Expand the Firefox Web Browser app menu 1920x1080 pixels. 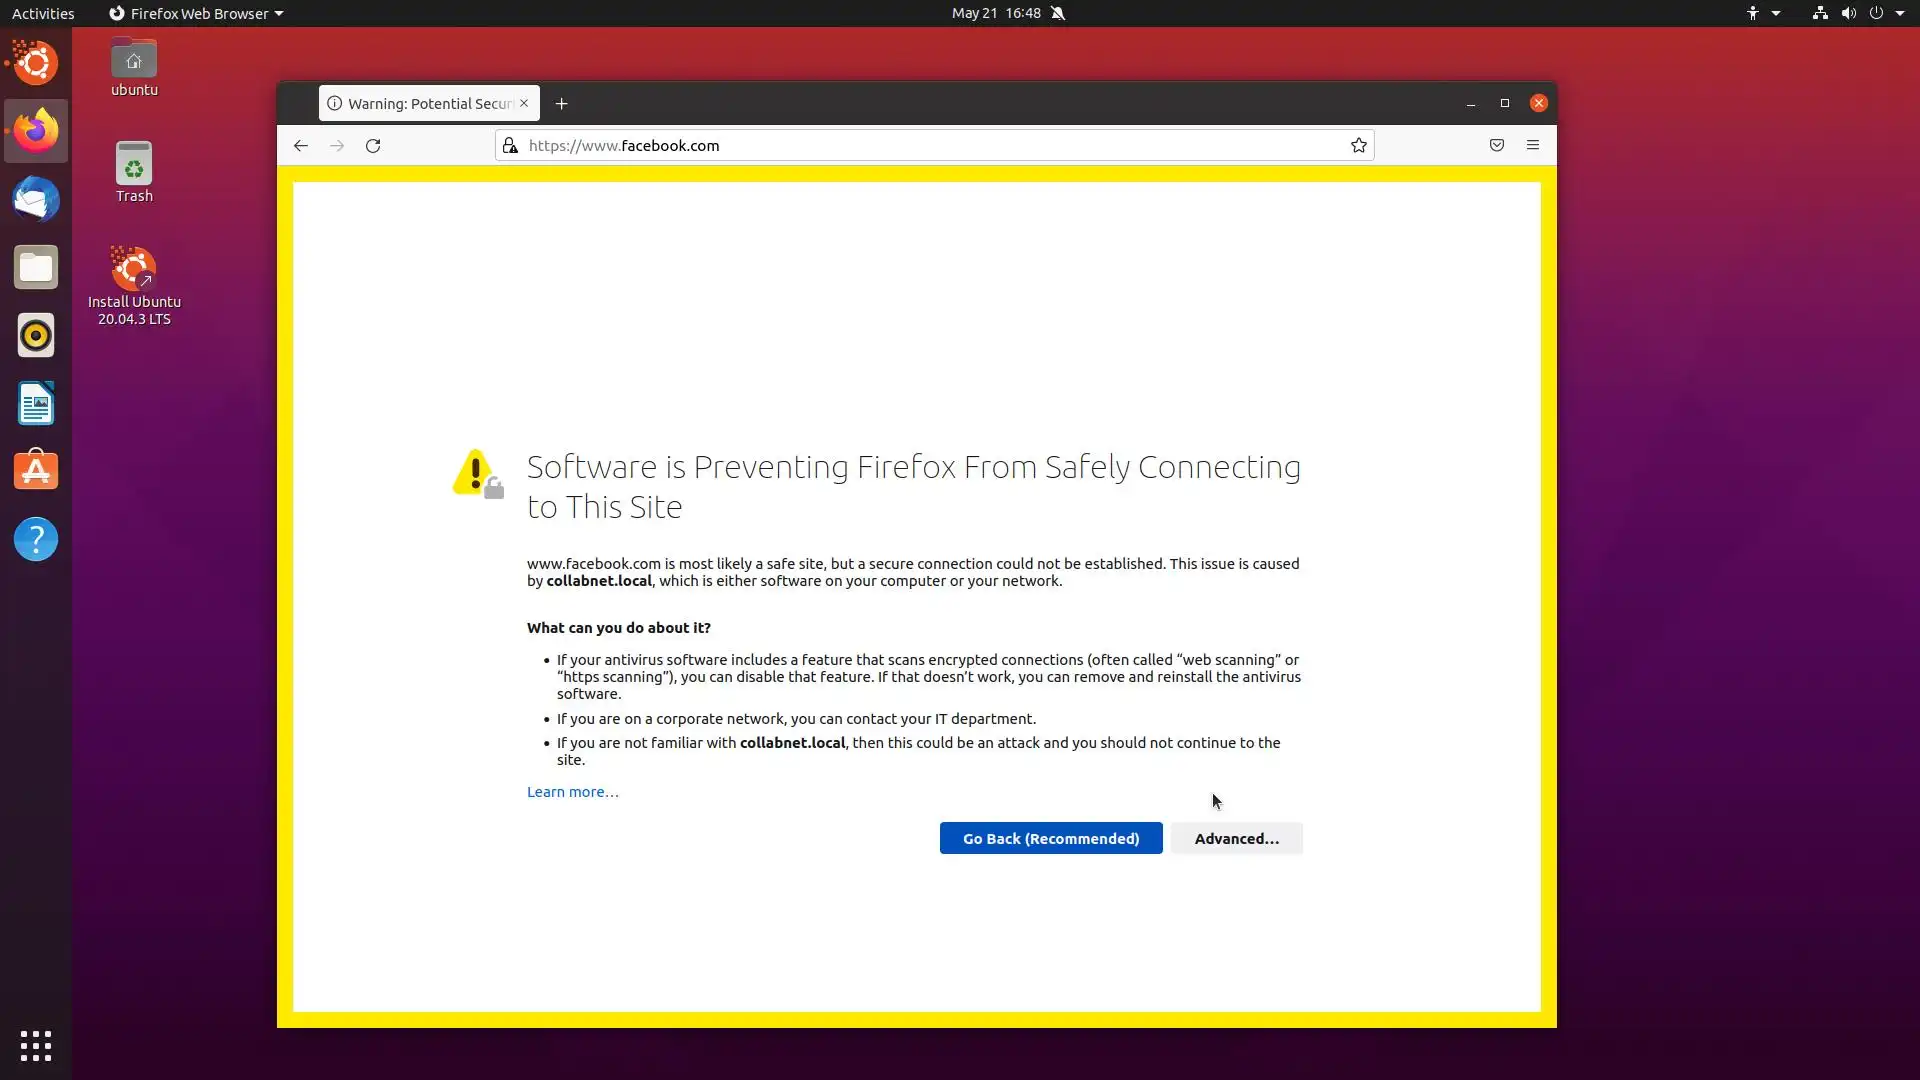point(196,13)
